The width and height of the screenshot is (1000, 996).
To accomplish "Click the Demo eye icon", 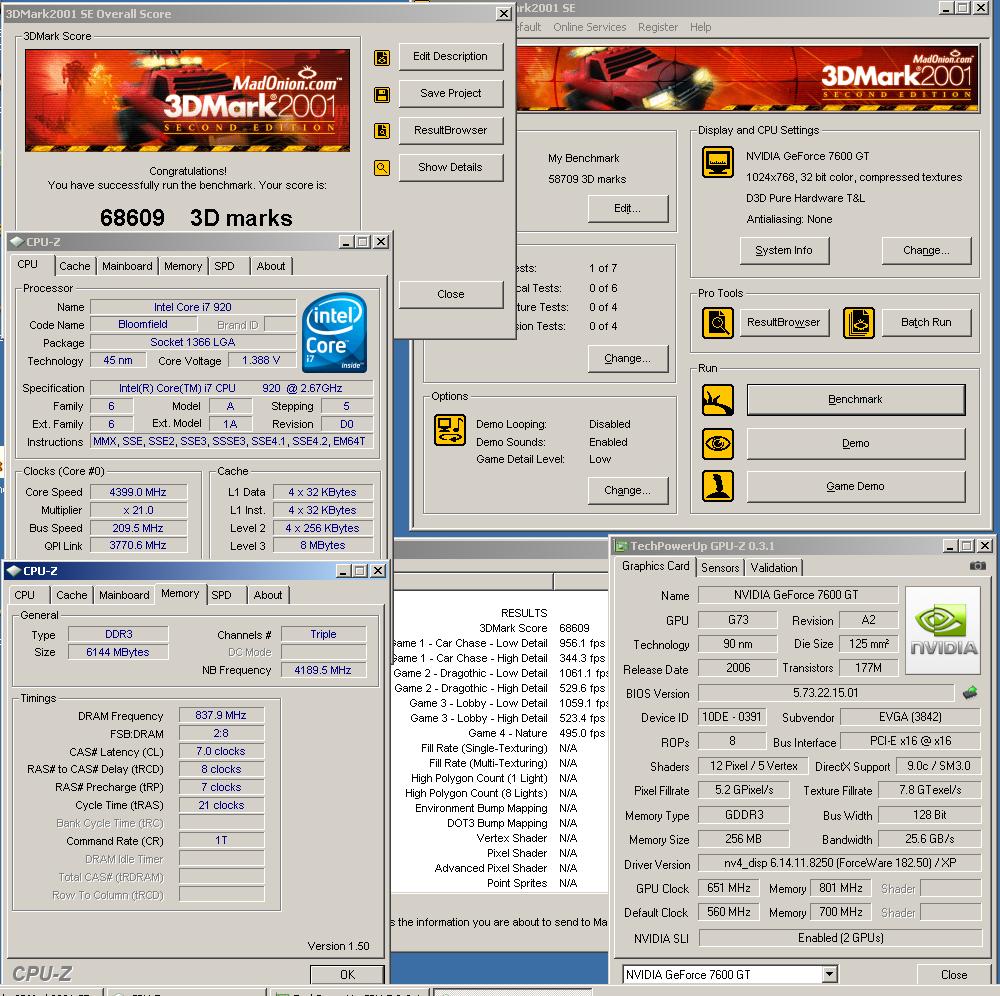I will (x=717, y=444).
